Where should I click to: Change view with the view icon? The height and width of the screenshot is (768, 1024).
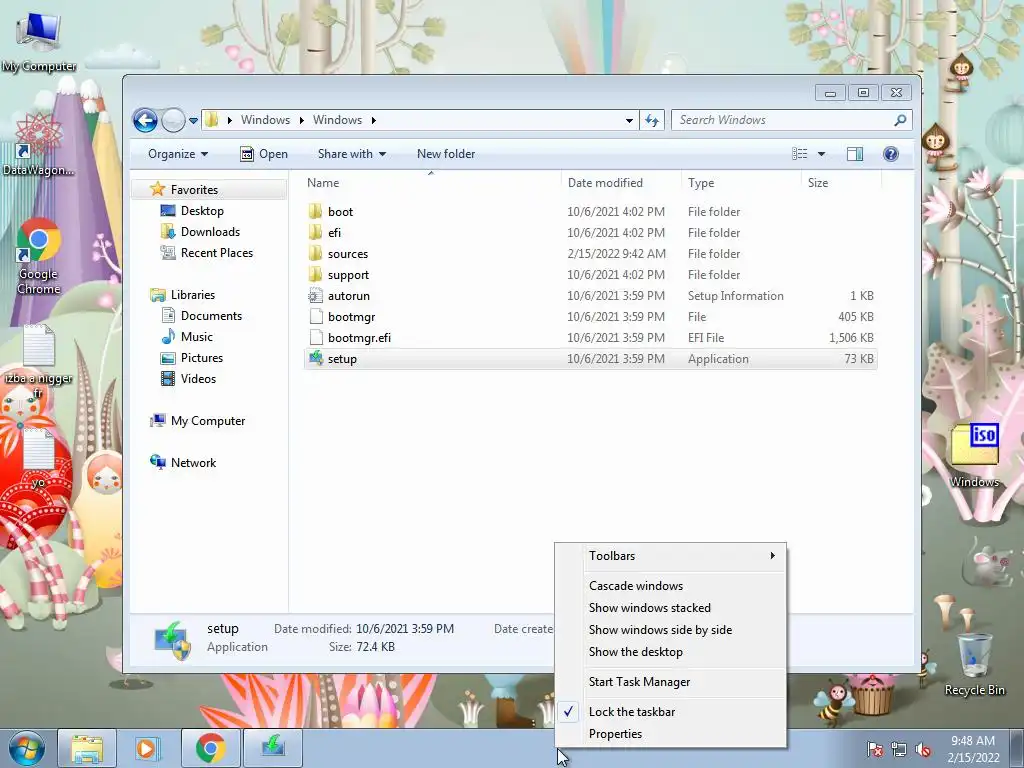coord(800,154)
